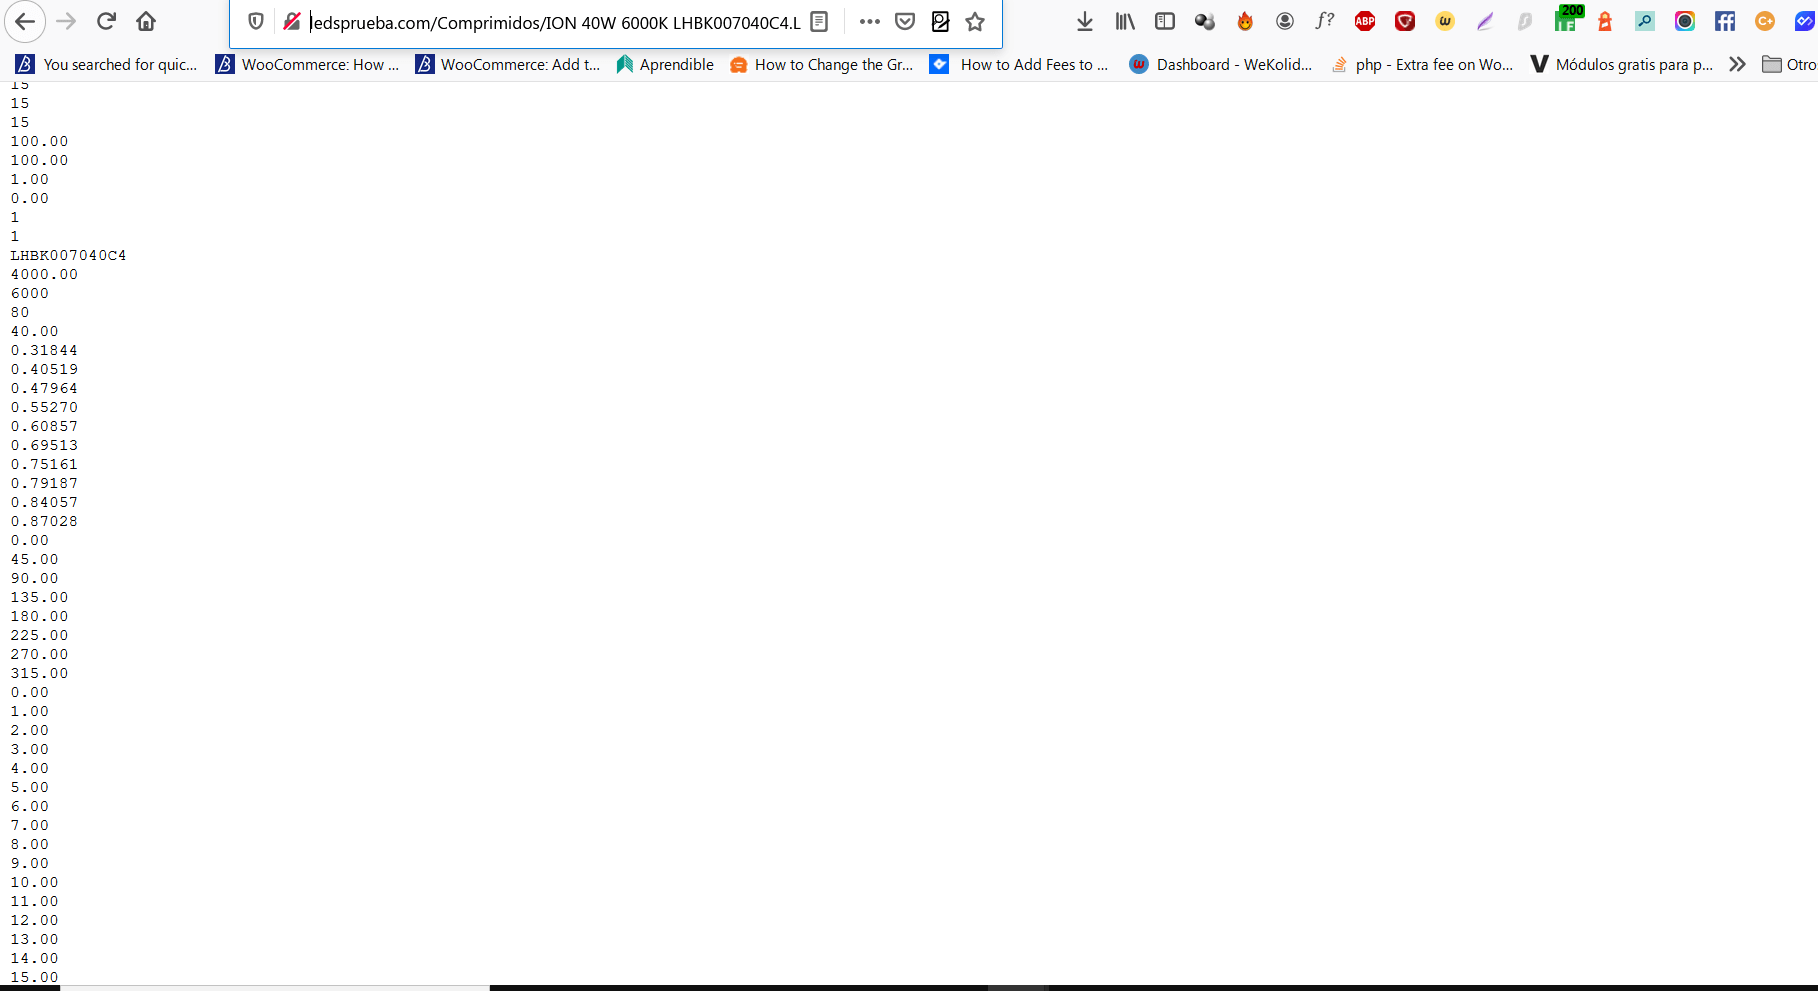This screenshot has height=991, width=1818.
Task: Open the colorful camera lens extension
Action: coord(1685,21)
